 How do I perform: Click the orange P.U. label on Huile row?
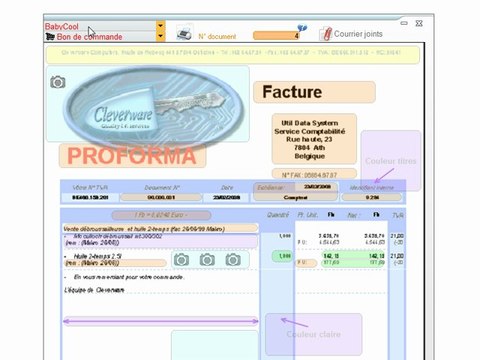[306, 263]
